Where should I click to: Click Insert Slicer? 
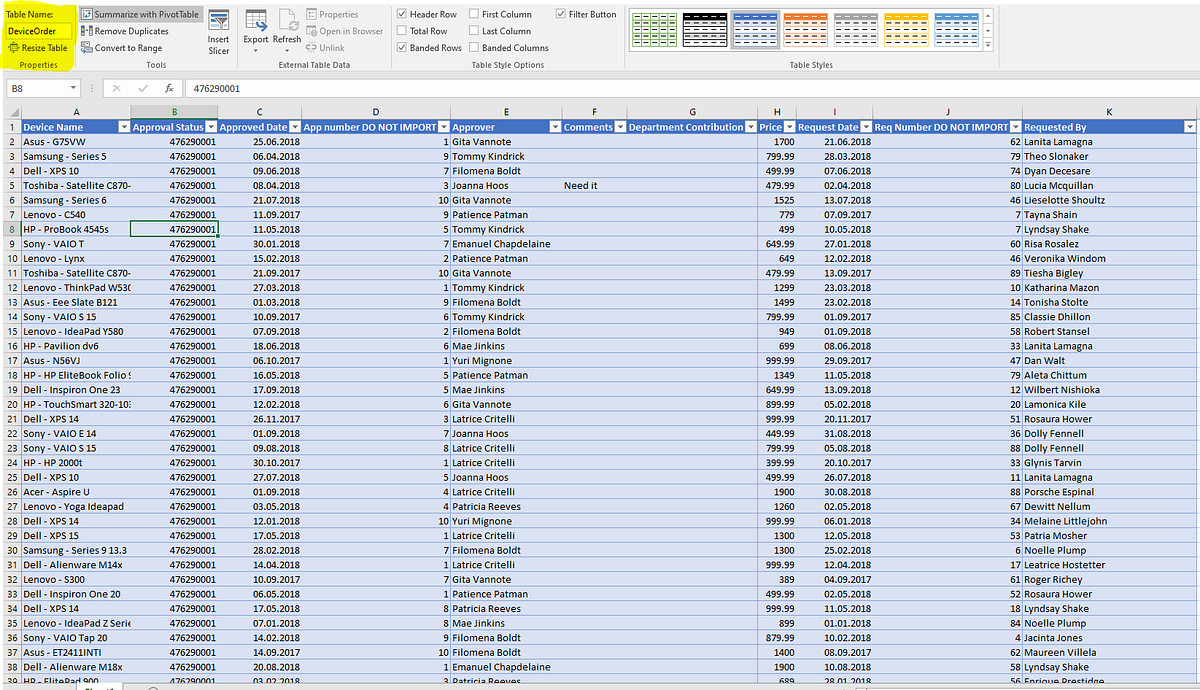click(220, 30)
